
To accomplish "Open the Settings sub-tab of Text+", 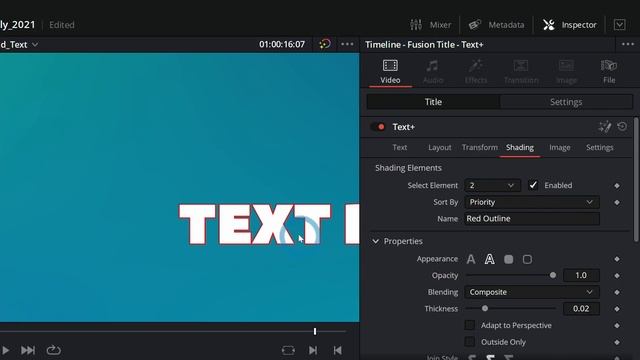I will coord(600,147).
